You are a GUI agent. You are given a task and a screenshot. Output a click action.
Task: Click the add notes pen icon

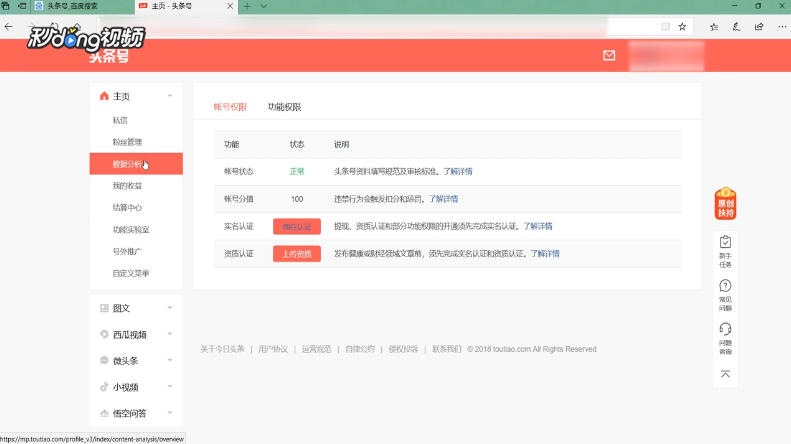pyautogui.click(x=737, y=27)
